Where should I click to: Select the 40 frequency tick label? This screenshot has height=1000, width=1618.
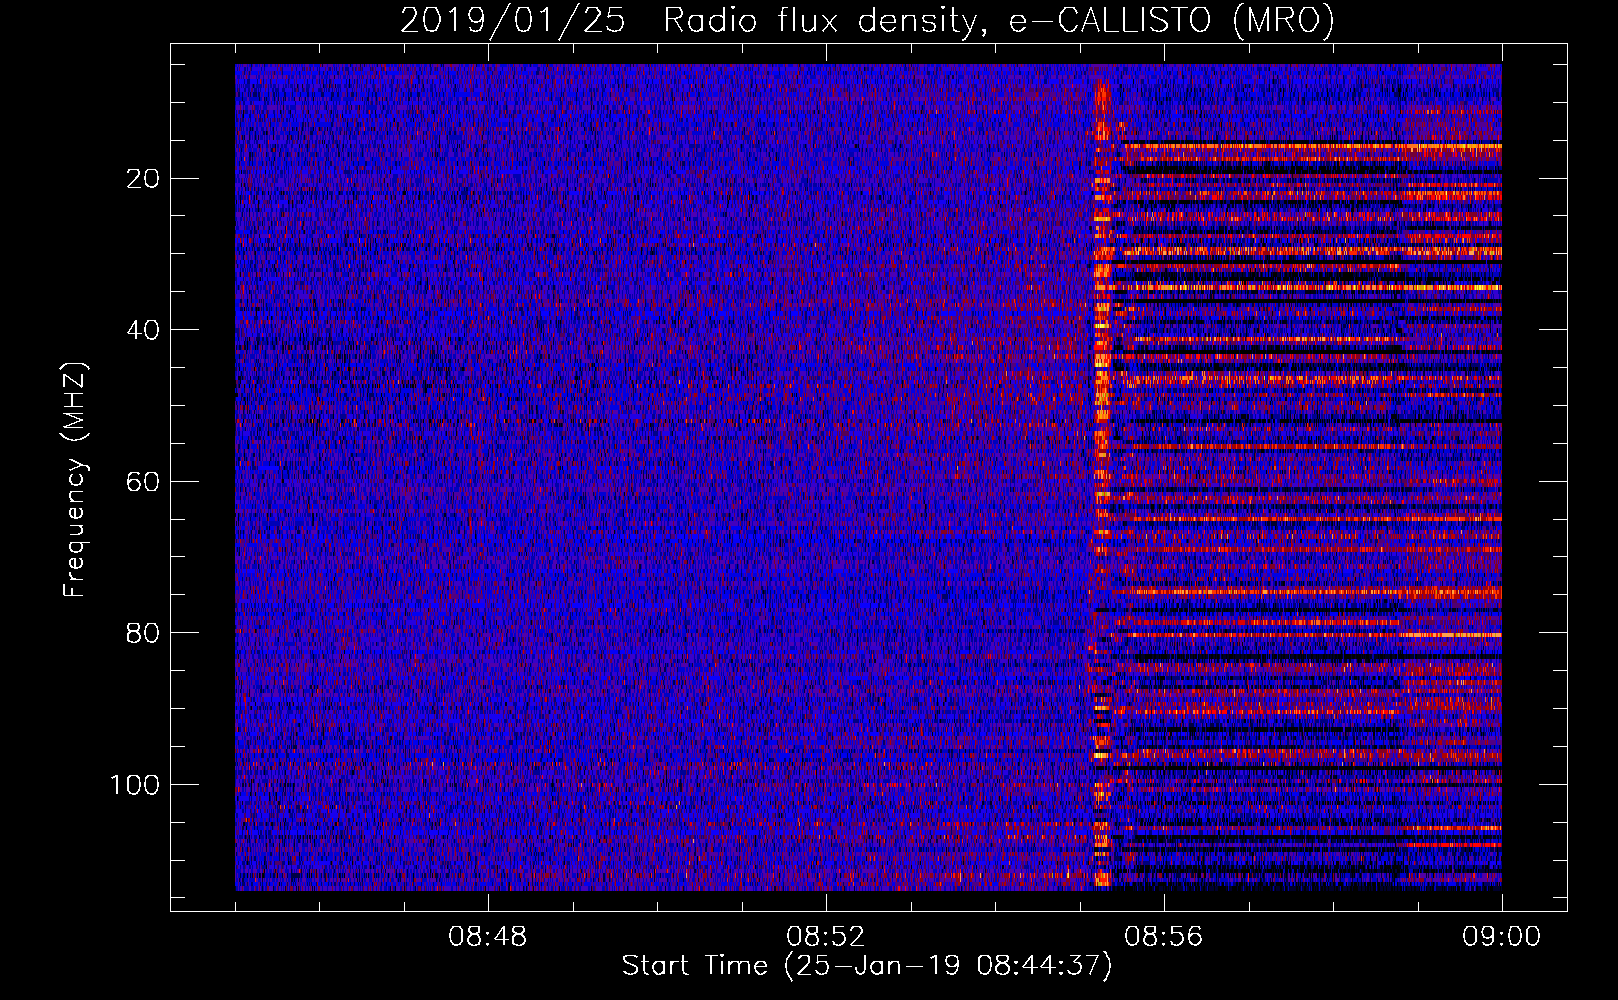pyautogui.click(x=143, y=330)
